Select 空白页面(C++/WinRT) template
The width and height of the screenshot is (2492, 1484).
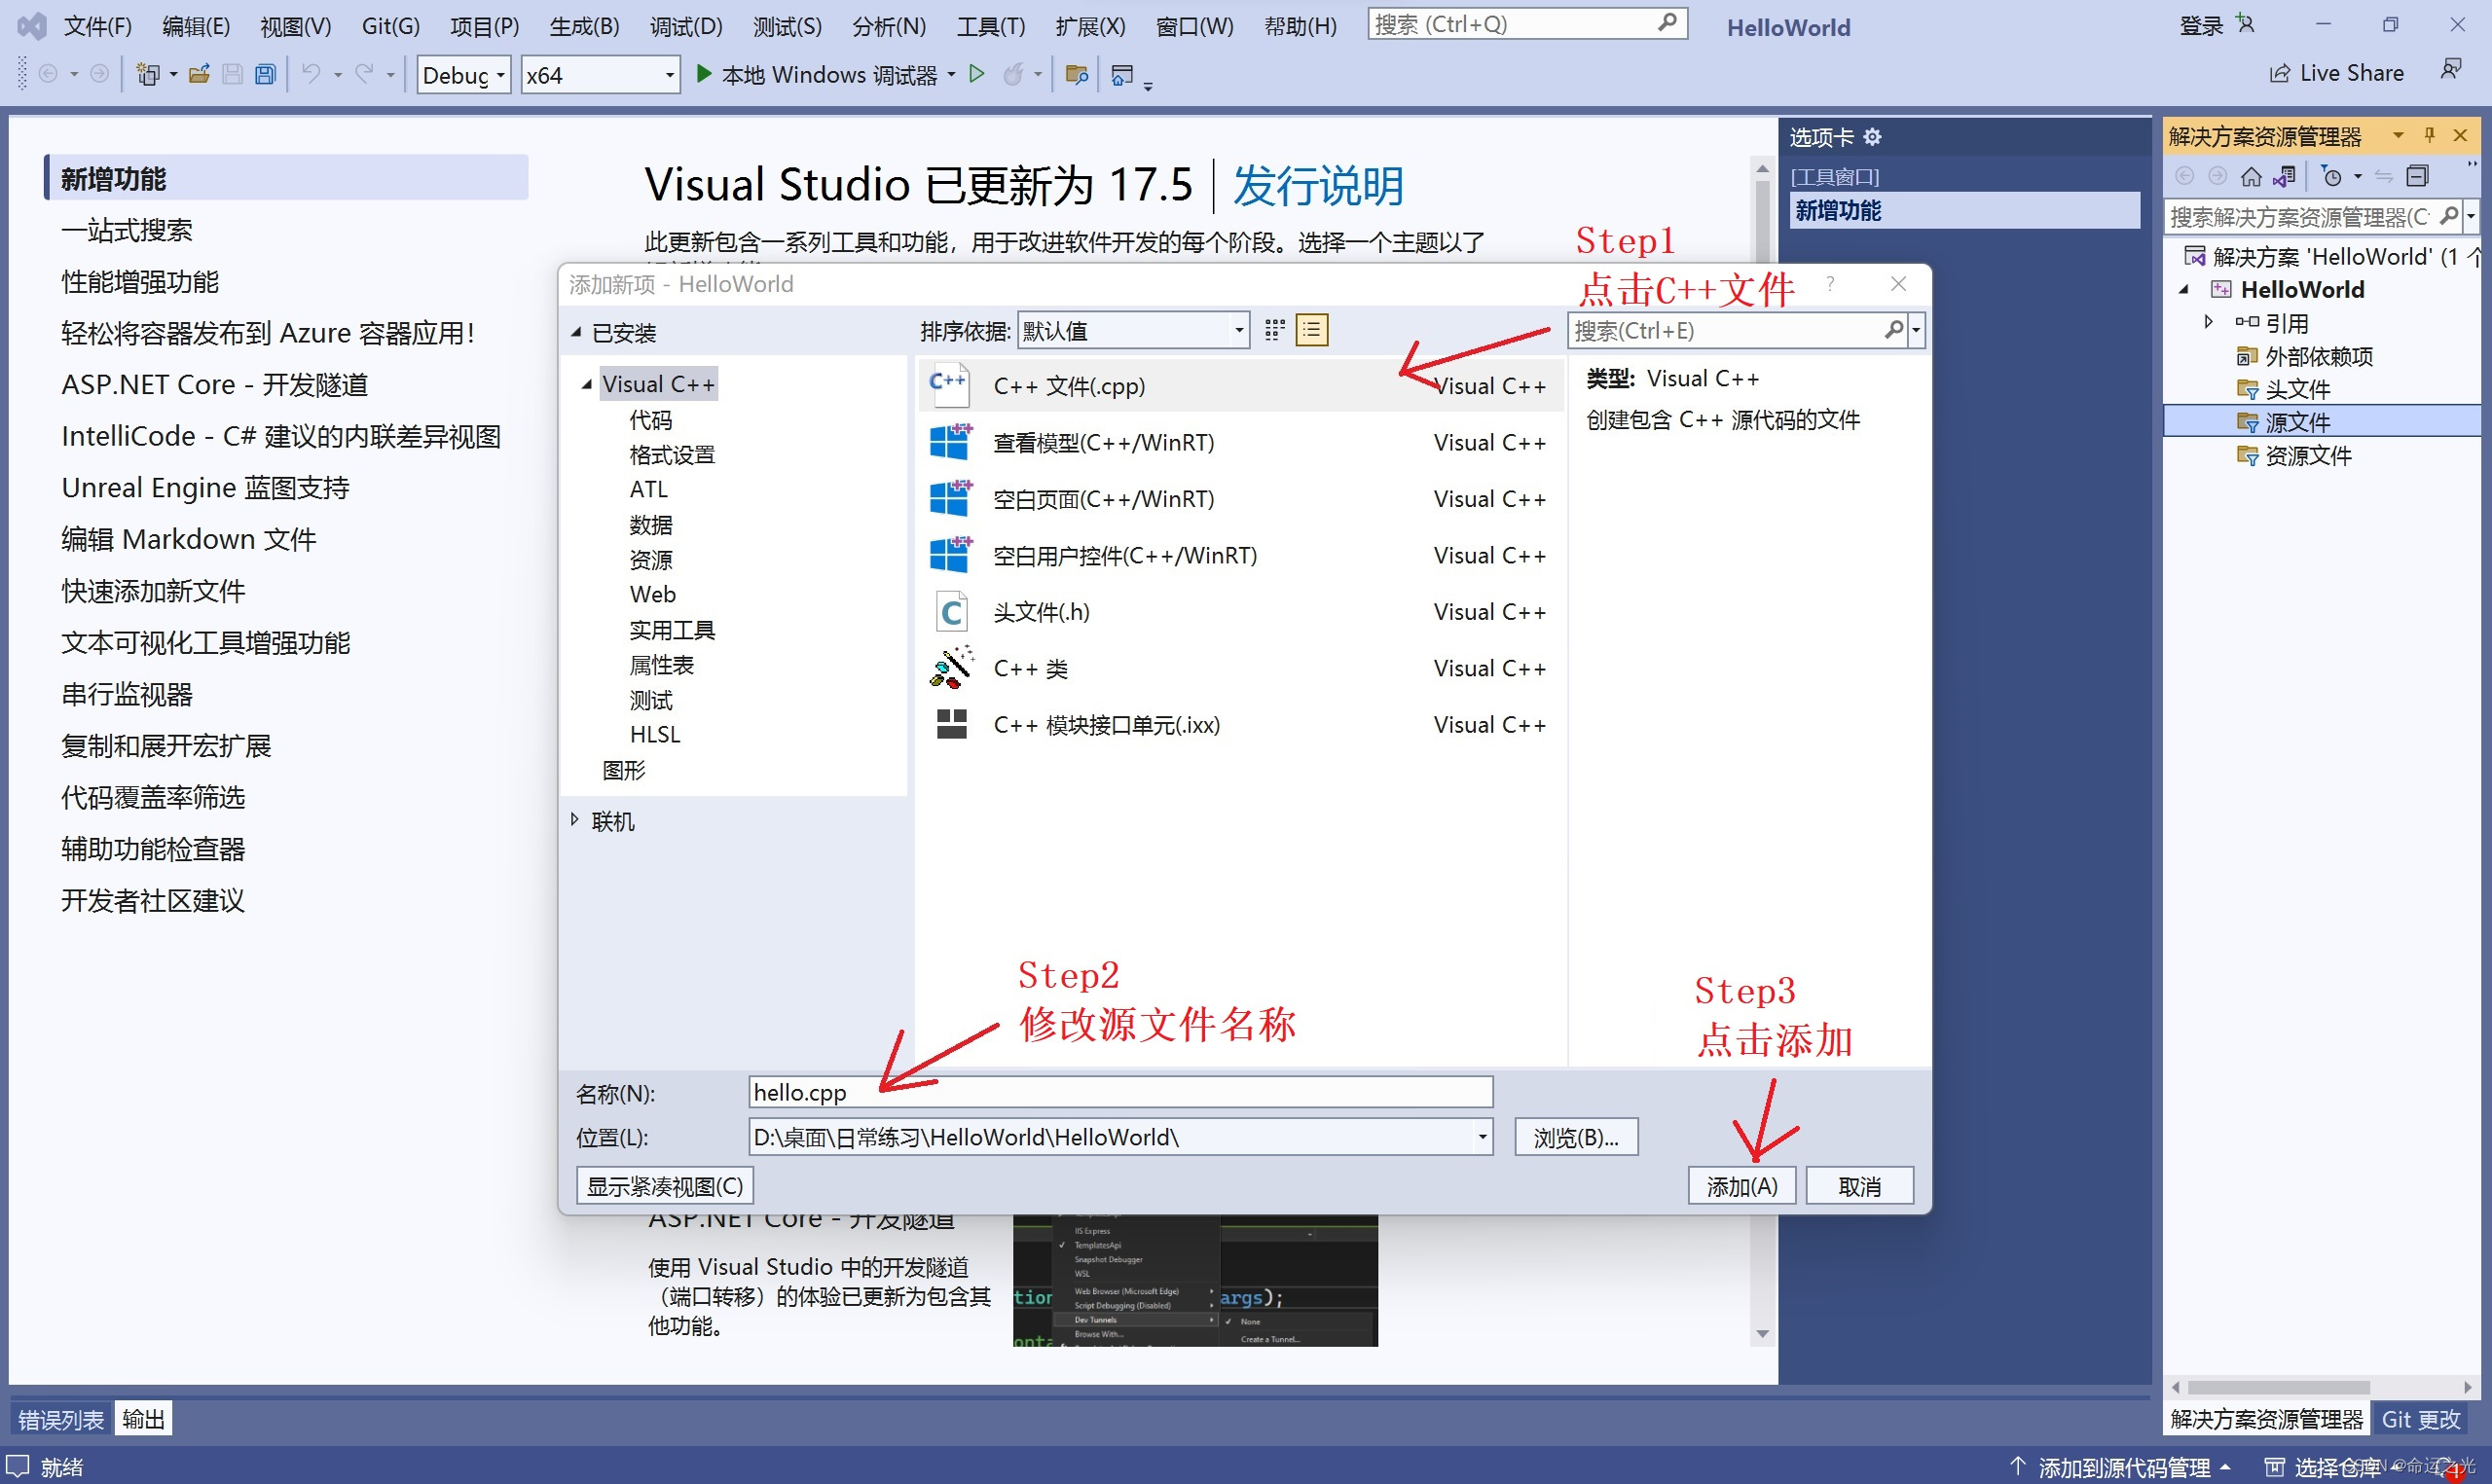point(1240,499)
